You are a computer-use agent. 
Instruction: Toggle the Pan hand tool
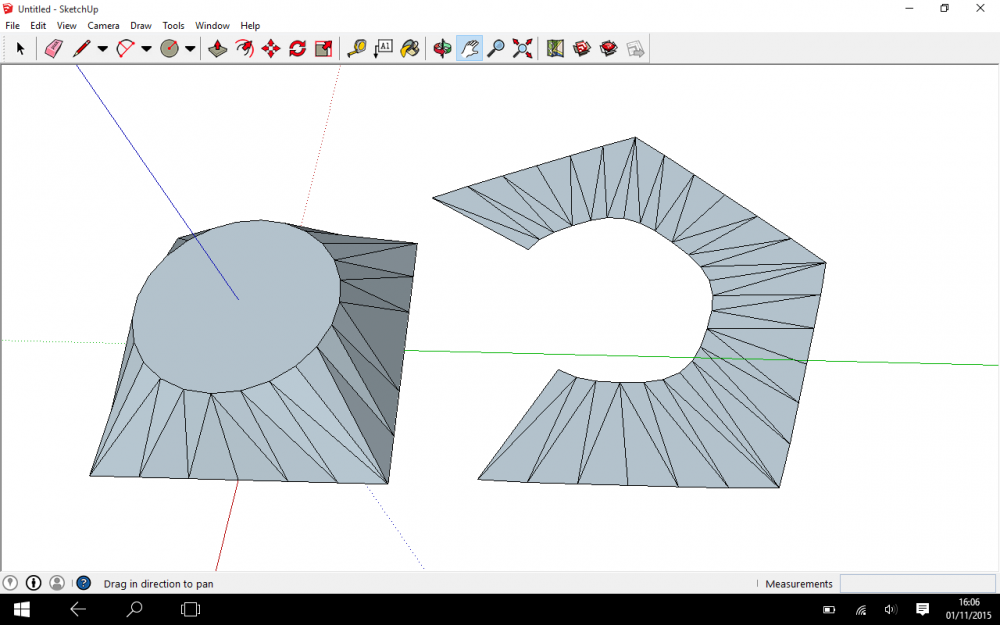click(x=469, y=48)
